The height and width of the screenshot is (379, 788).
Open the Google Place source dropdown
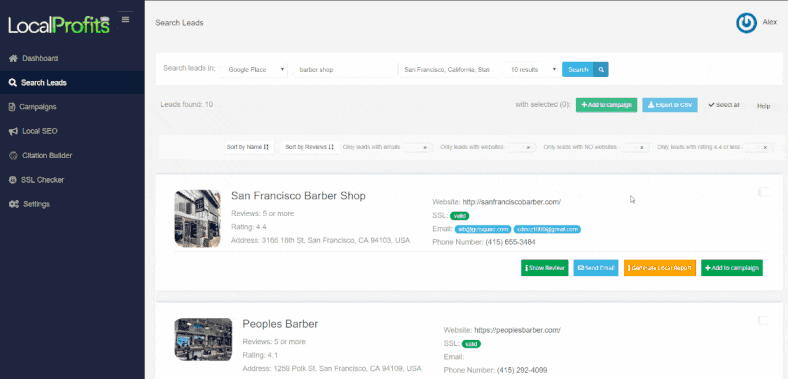click(256, 69)
